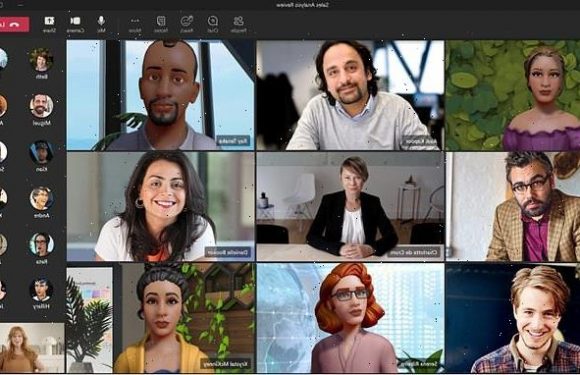The height and width of the screenshot is (375, 580).
Task: Open meeting Notes
Action: [161, 24]
